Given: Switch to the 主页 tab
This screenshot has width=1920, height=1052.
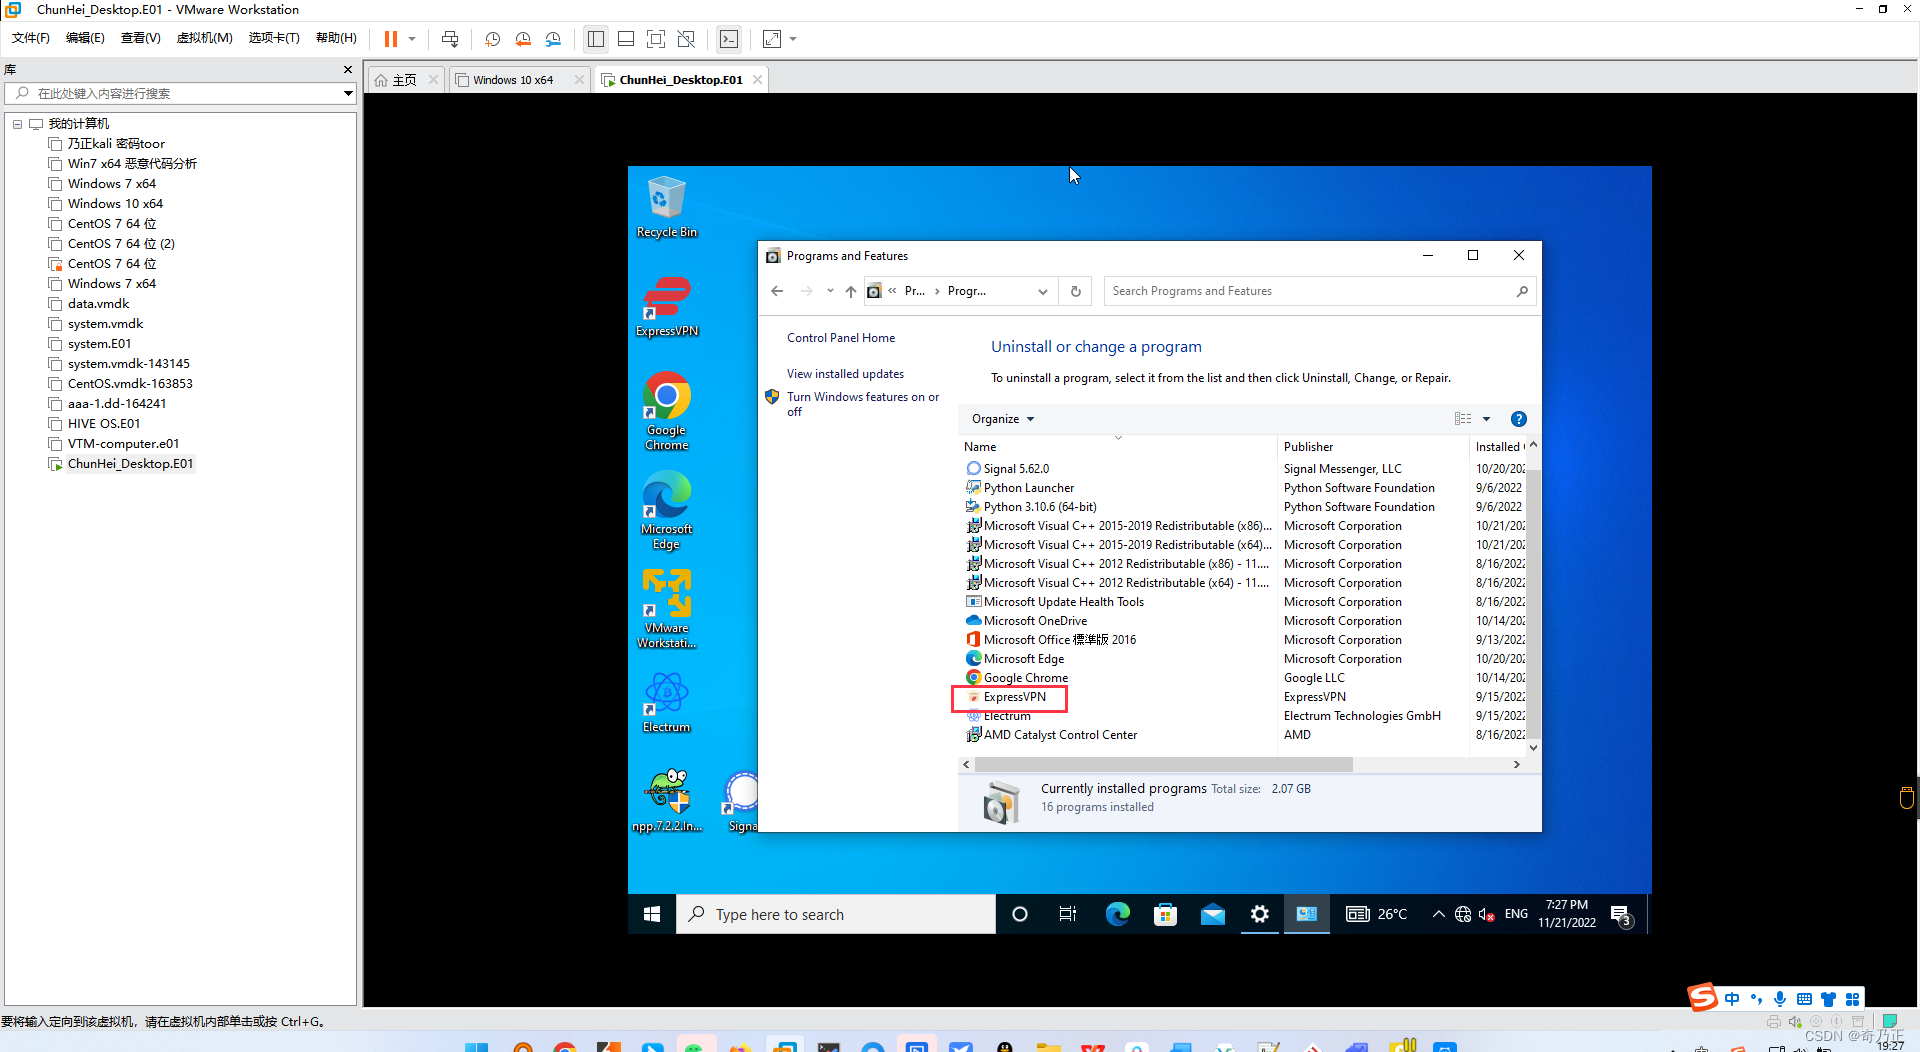Looking at the screenshot, I should 404,80.
